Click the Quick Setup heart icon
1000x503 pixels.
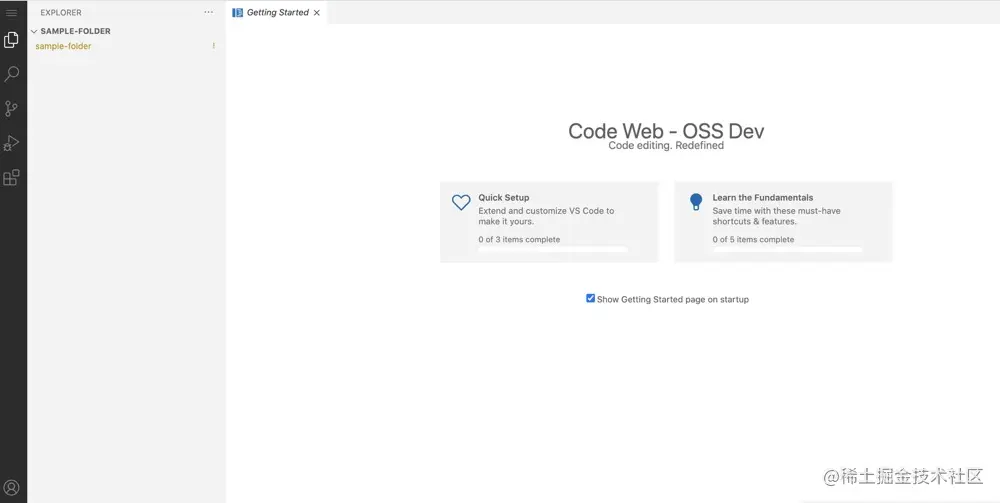point(461,202)
